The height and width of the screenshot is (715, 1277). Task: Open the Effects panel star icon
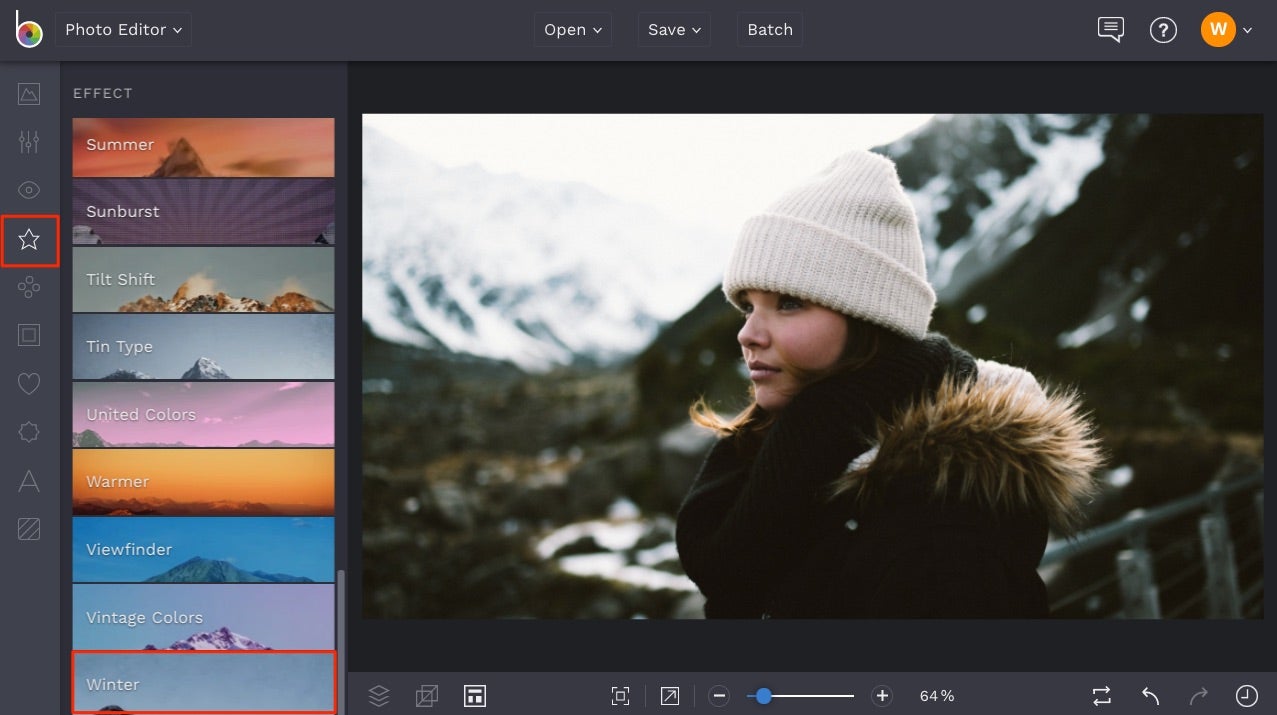point(29,240)
